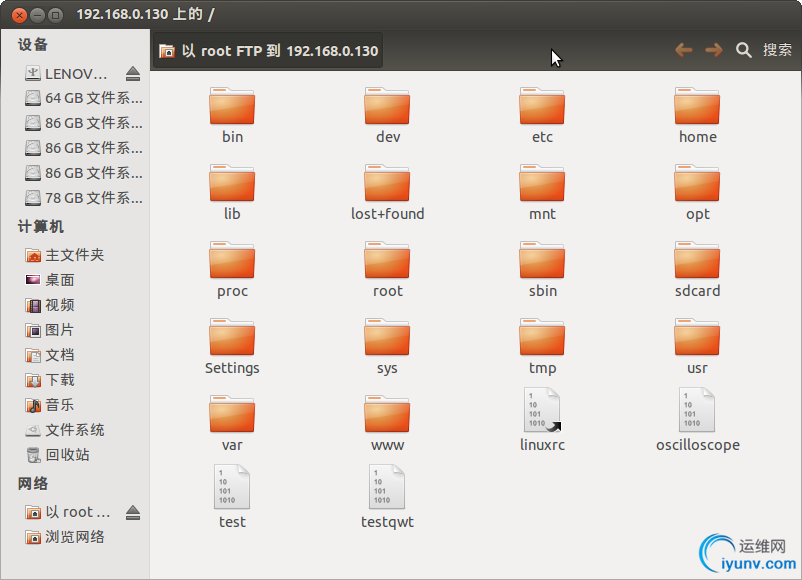Close the file manager window
Viewport: 802px width, 580px height.
pyautogui.click(x=19, y=15)
